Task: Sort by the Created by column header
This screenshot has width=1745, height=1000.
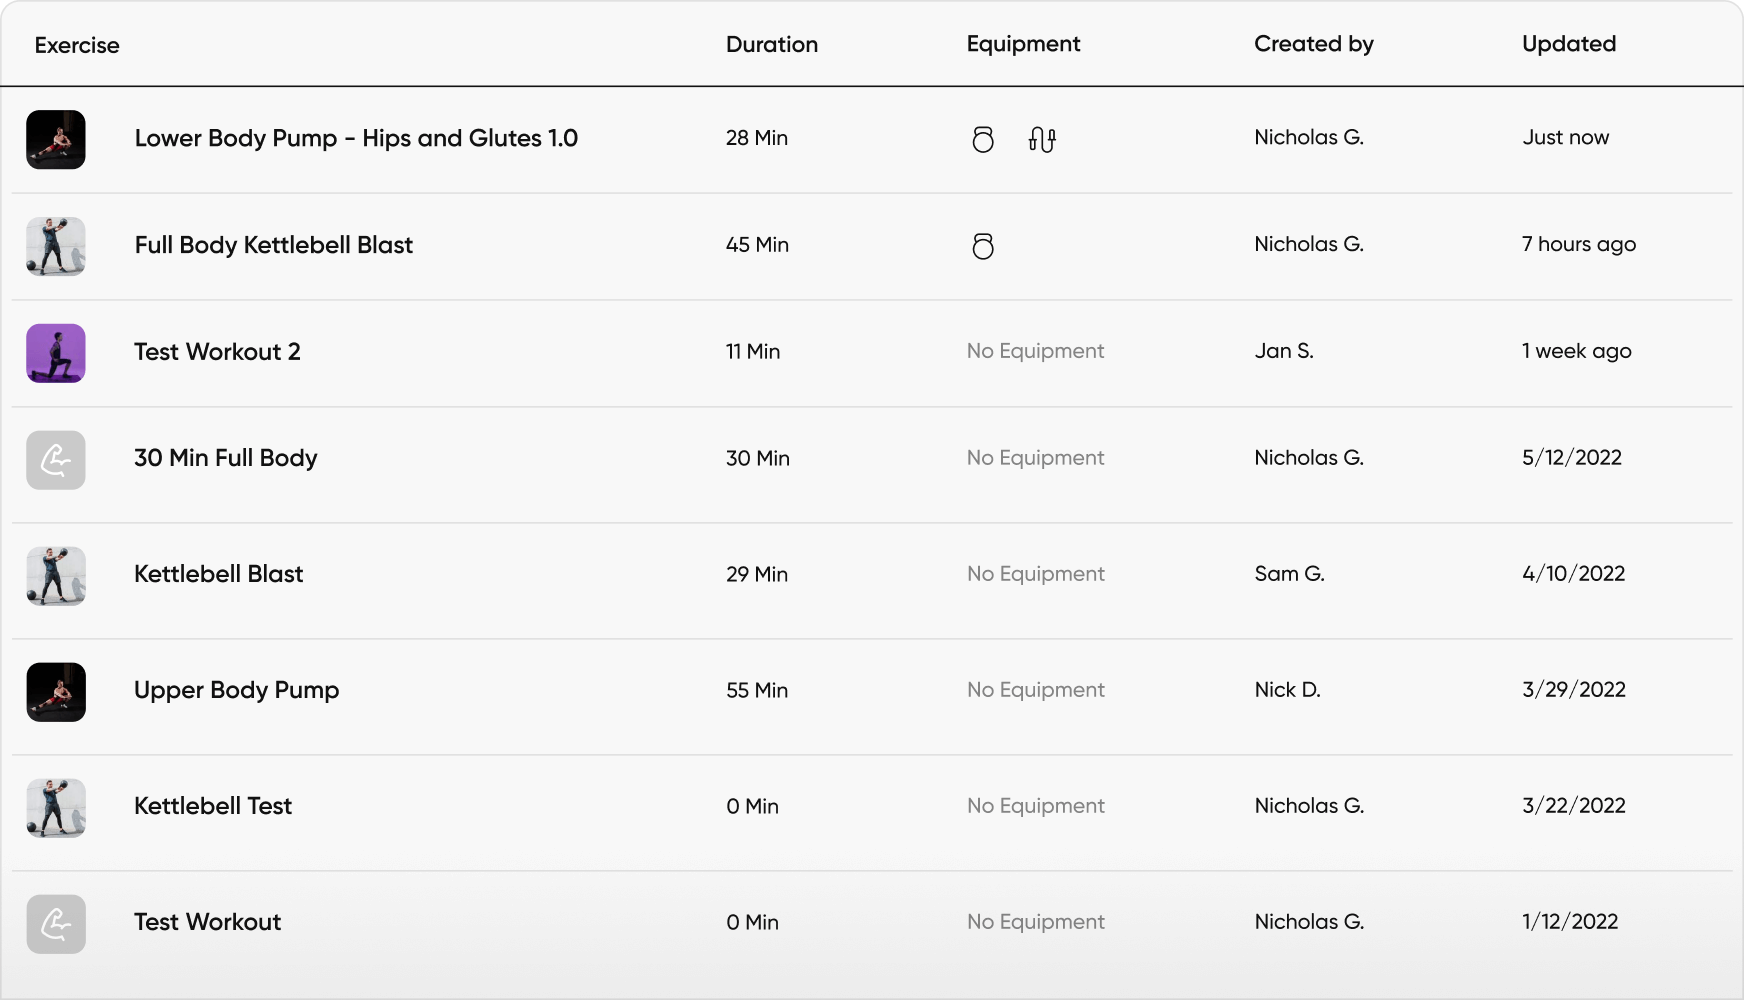Action: 1313,44
